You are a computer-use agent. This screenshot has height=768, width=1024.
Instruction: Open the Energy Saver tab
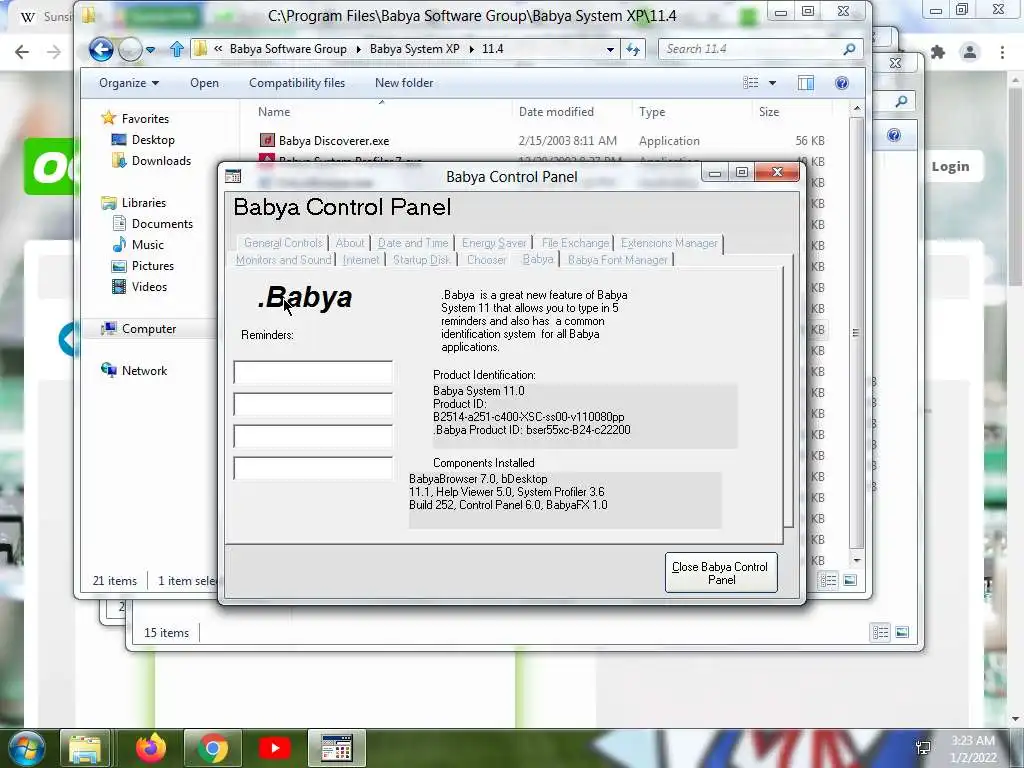point(494,243)
